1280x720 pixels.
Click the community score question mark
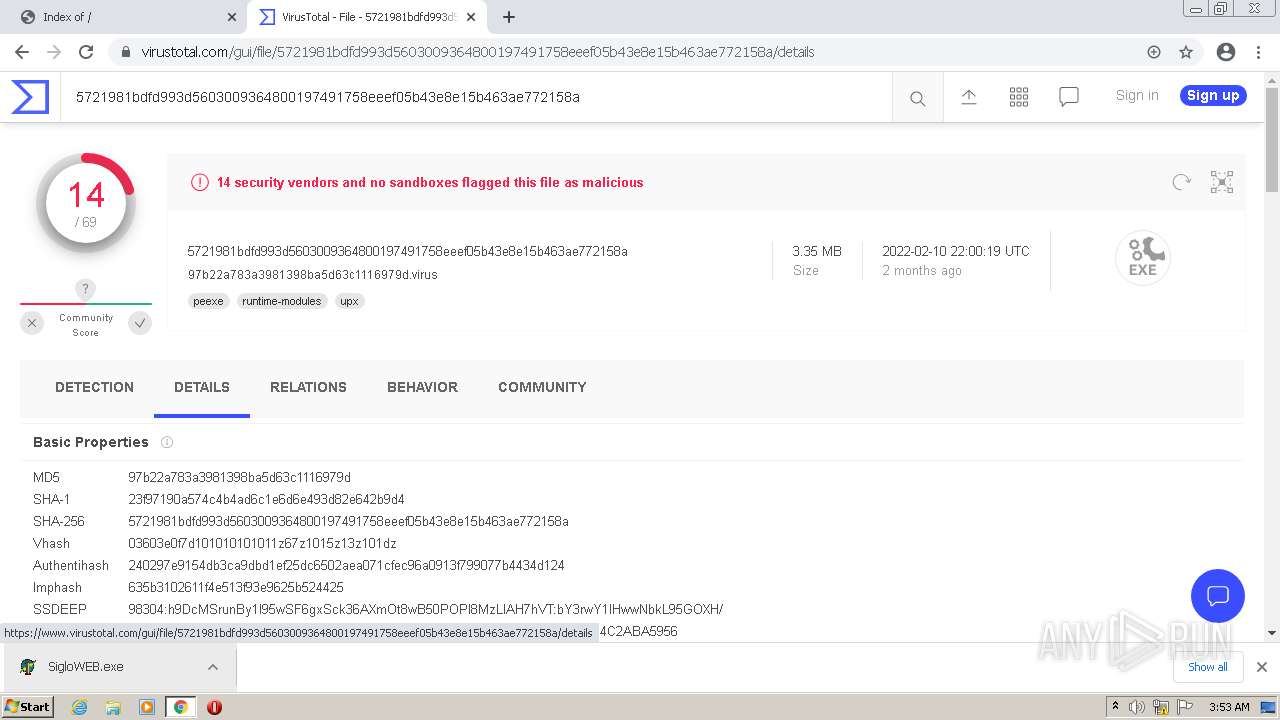click(86, 290)
